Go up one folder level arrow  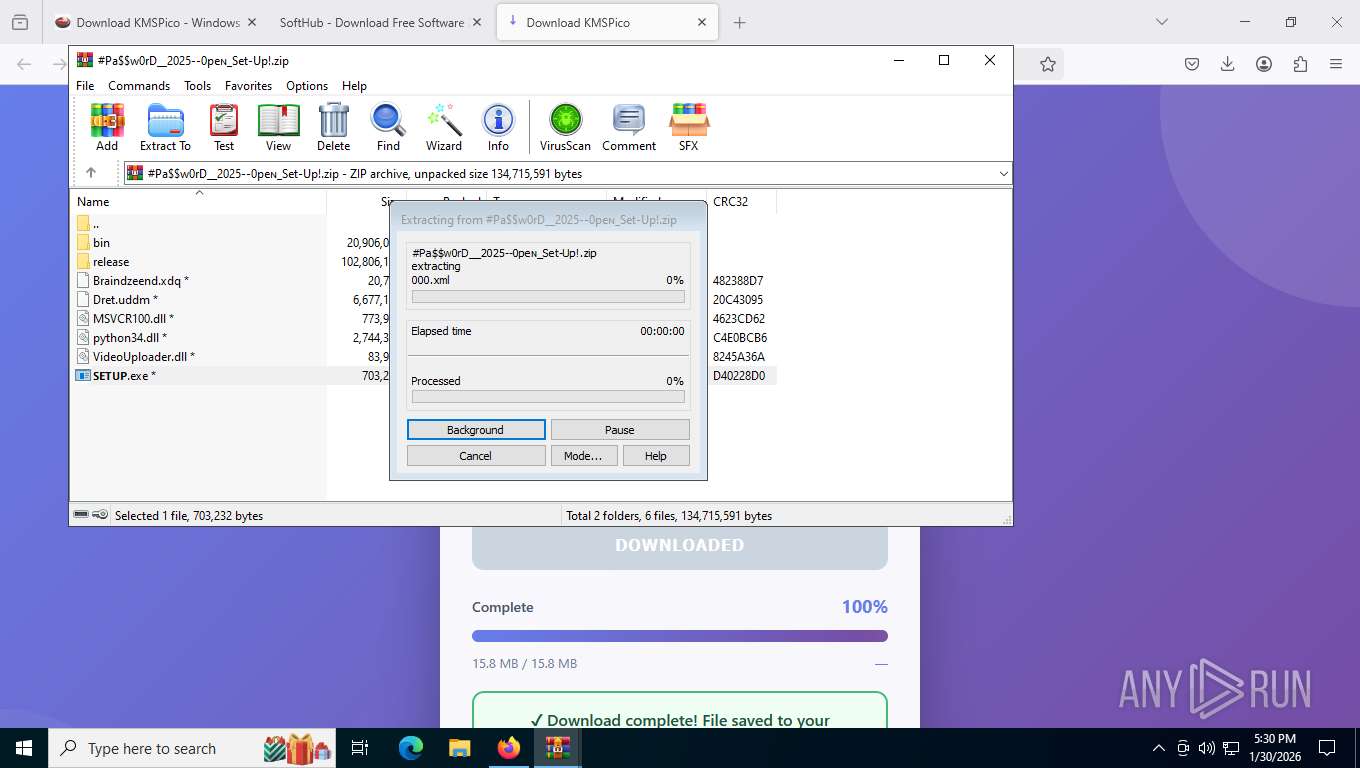click(91, 173)
